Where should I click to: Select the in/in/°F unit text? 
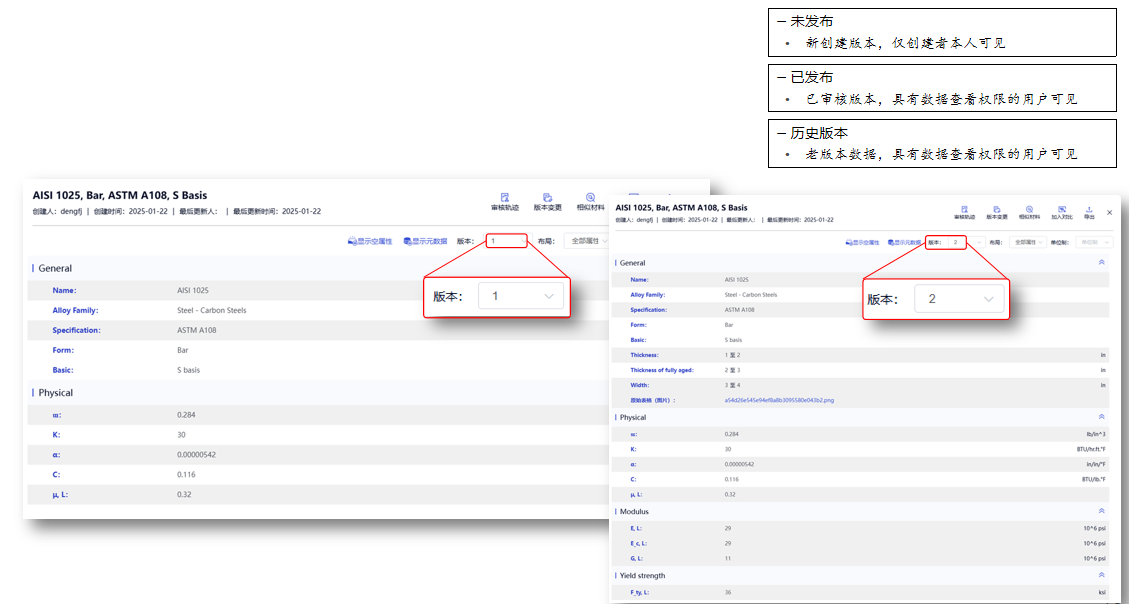[1094, 464]
